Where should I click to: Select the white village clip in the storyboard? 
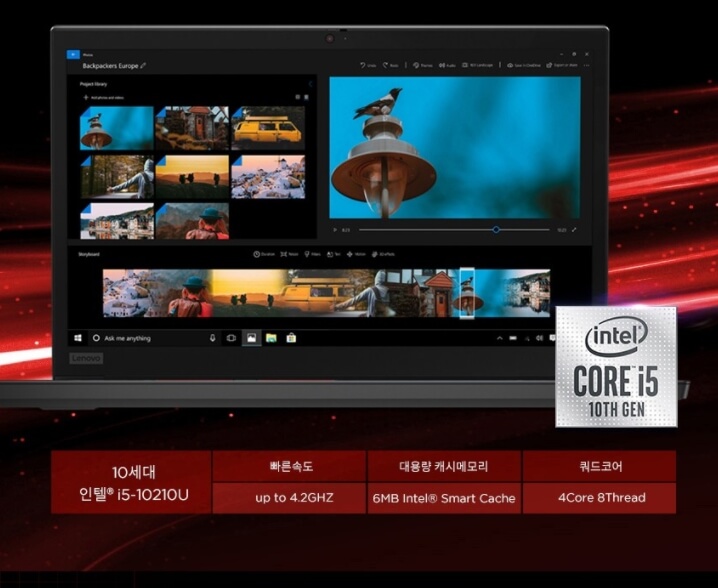coord(133,293)
